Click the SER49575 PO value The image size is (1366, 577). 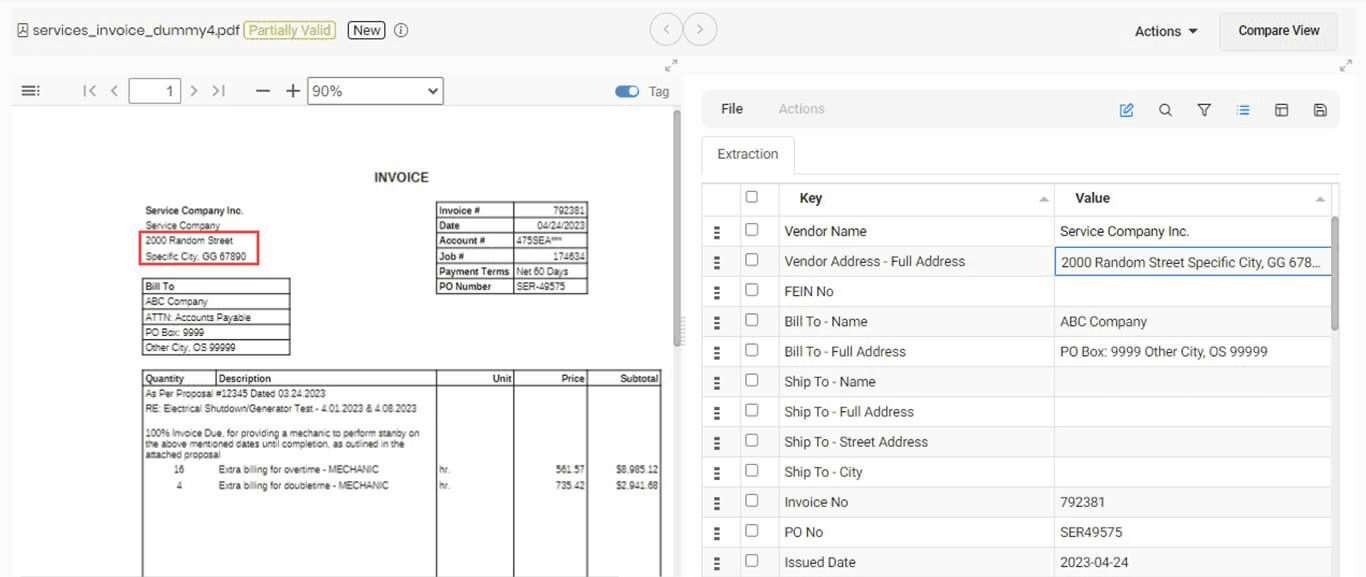click(1091, 532)
